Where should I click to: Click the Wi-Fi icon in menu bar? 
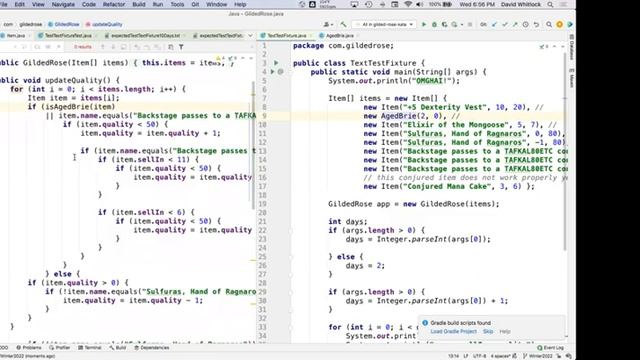pyautogui.click(x=408, y=4)
